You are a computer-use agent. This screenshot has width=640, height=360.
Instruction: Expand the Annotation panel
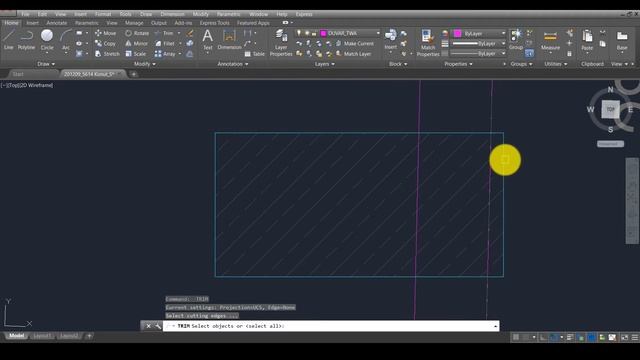(233, 64)
